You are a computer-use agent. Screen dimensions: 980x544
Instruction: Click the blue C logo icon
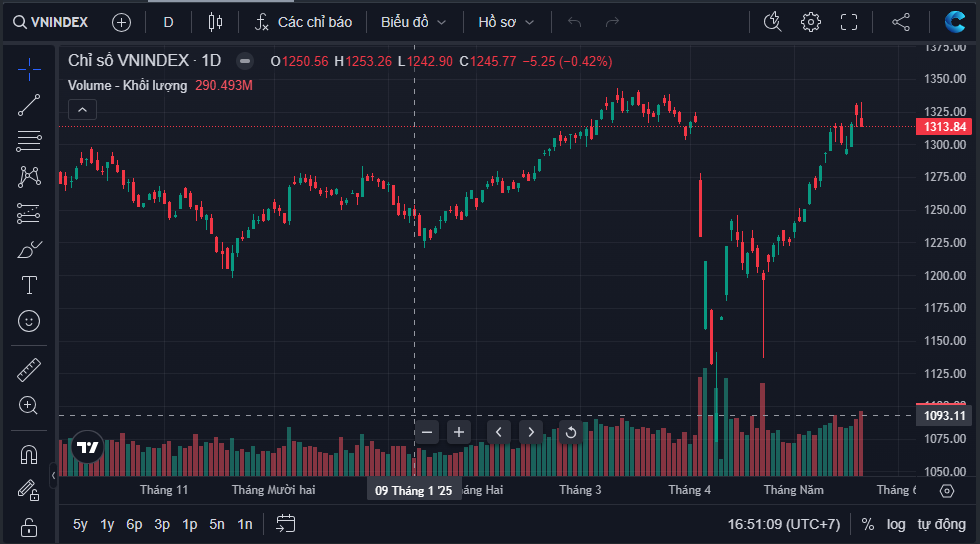(954, 23)
